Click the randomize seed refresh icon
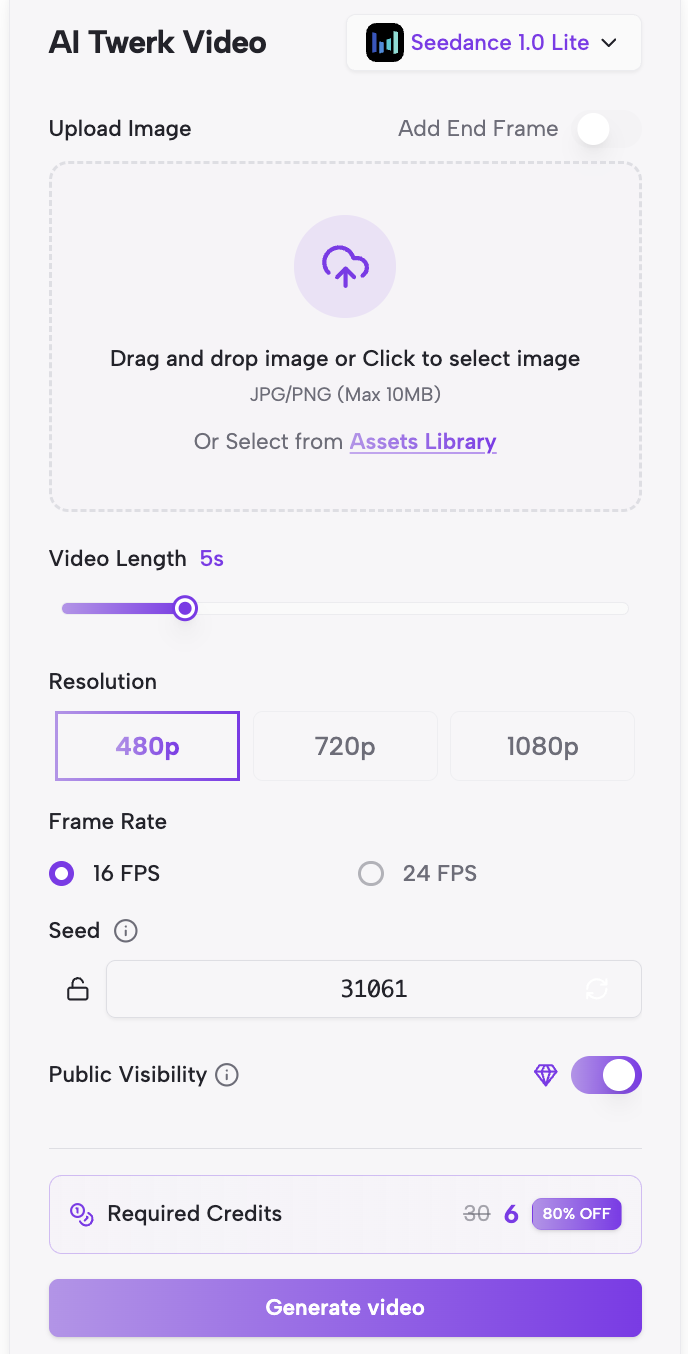This screenshot has height=1354, width=688. coord(596,989)
